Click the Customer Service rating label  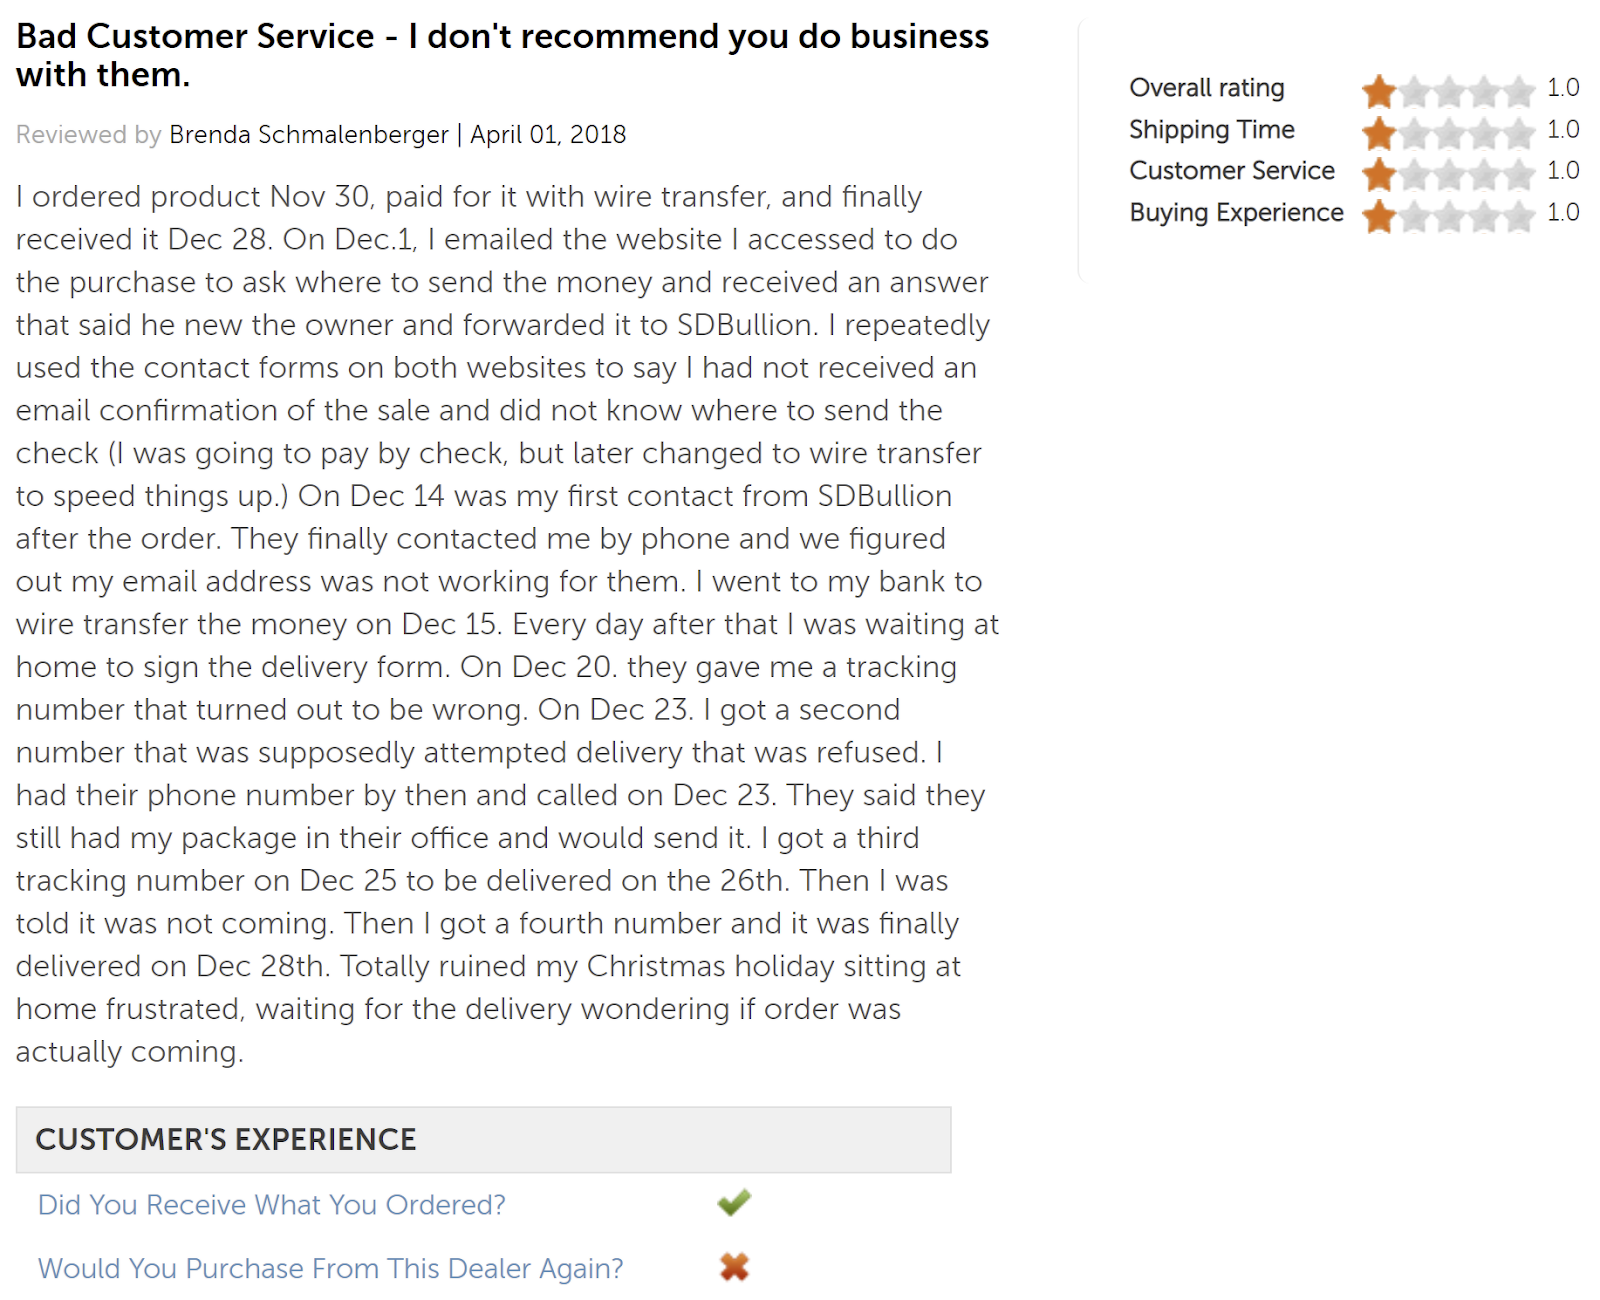1232,171
